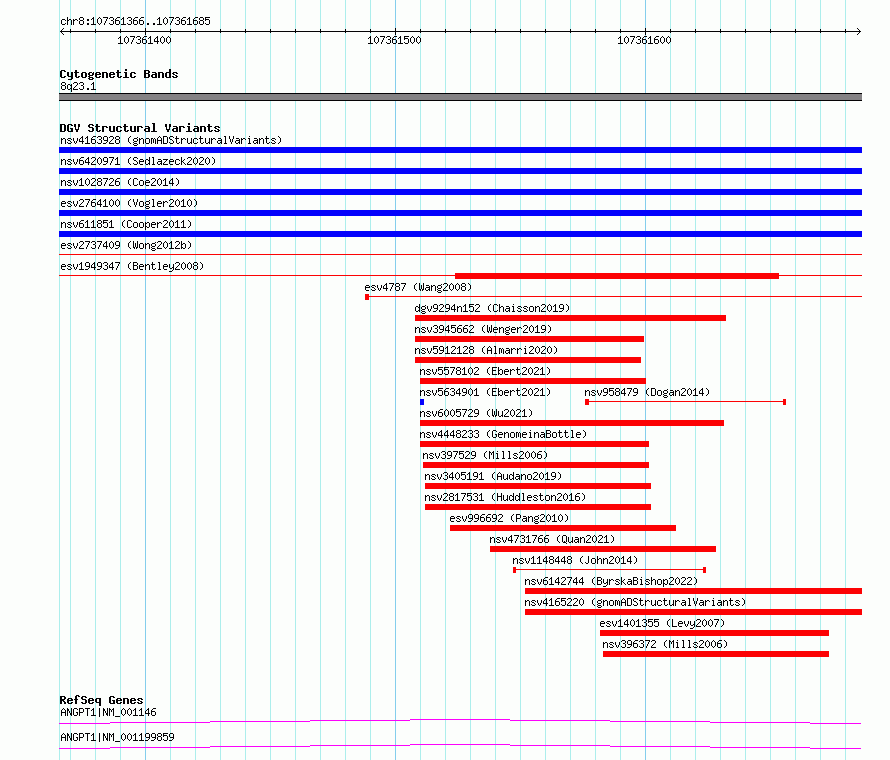Select the esv4787 (Wang2008) label
Viewport: 890px width, 760px height.
click(418, 287)
